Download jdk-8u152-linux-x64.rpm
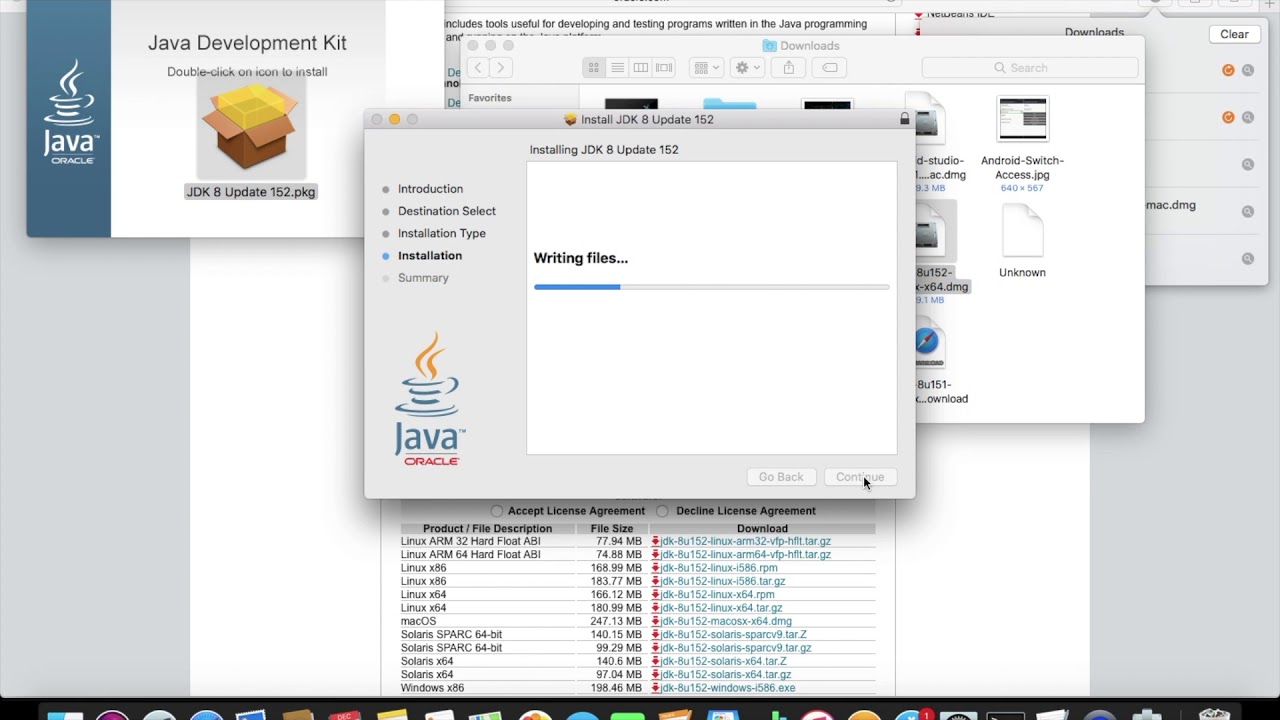Screen dimensions: 1280x720 [717, 595]
